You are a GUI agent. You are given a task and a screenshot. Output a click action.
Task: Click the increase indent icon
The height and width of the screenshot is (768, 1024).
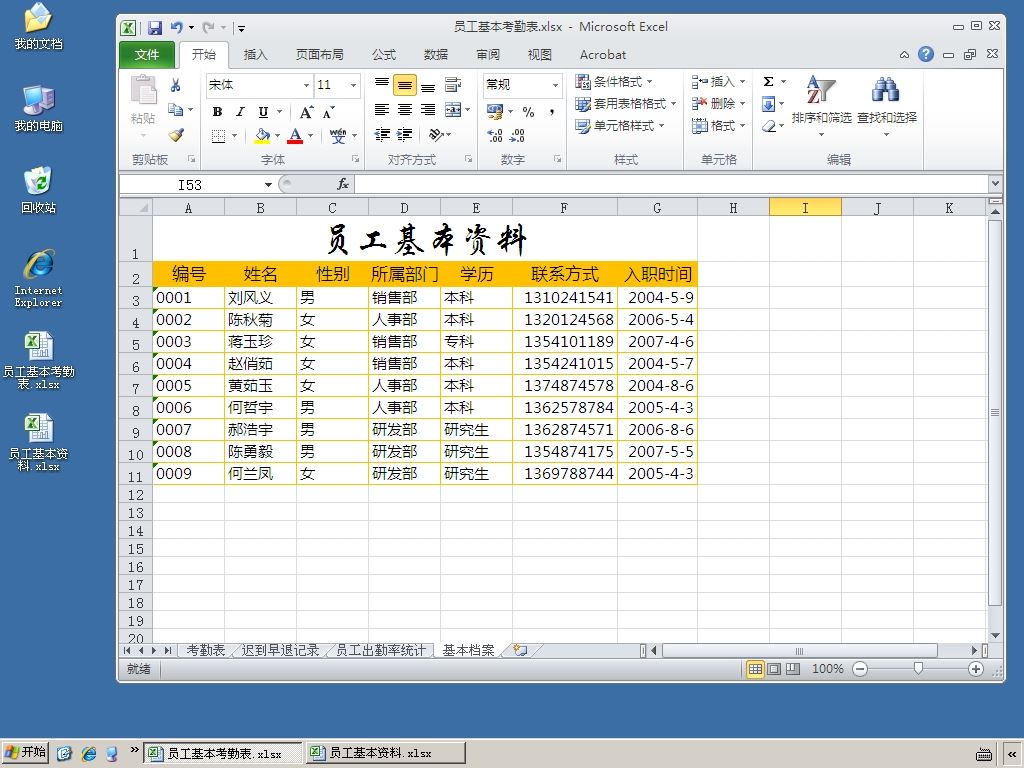coord(405,135)
